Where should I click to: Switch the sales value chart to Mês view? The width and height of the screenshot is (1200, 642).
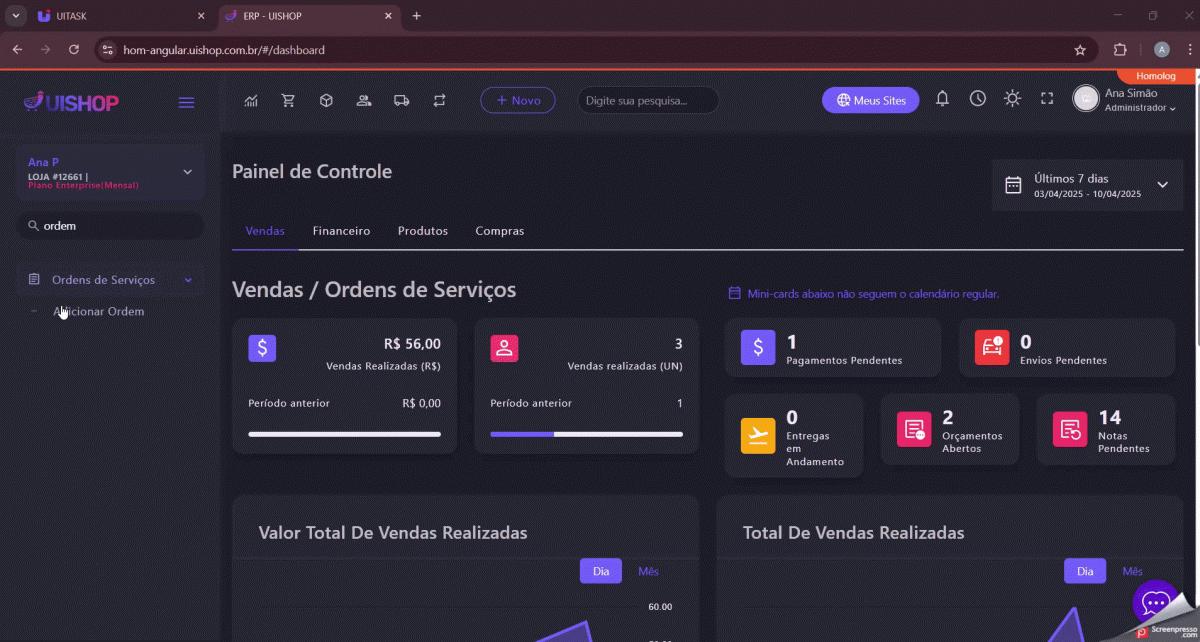point(648,571)
